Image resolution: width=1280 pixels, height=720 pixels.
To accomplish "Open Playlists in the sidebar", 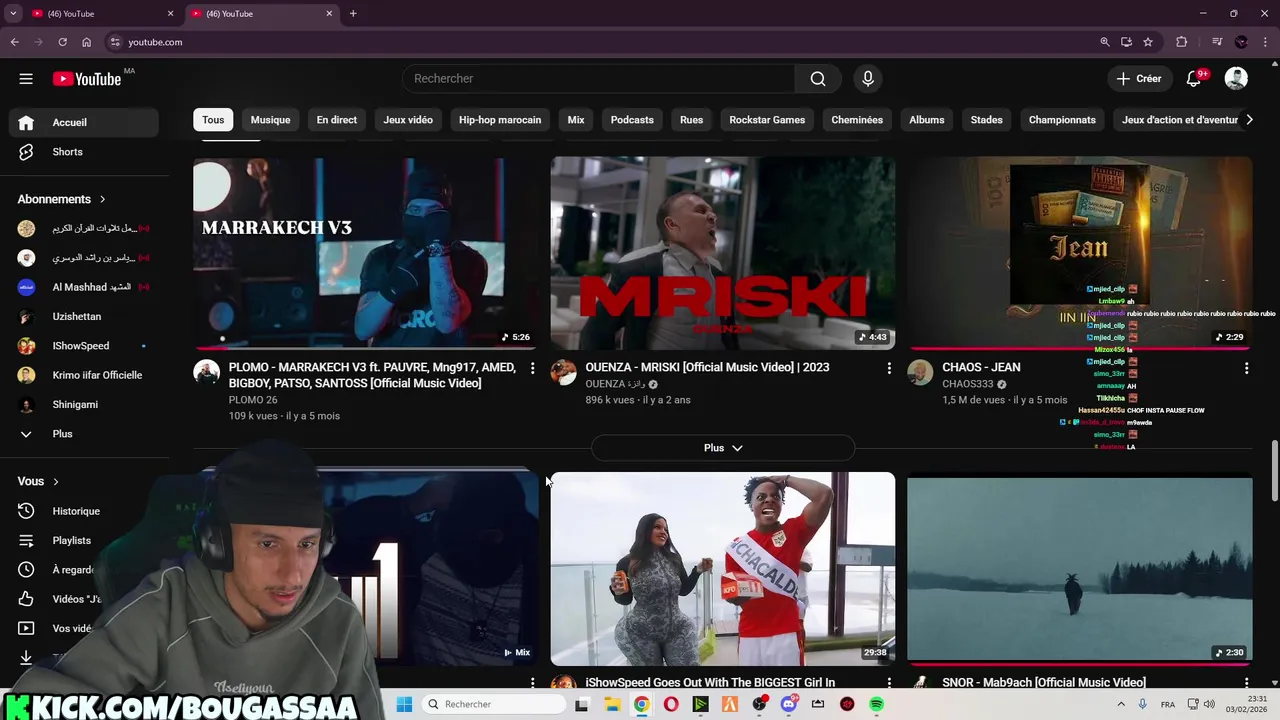I will tap(83, 540).
